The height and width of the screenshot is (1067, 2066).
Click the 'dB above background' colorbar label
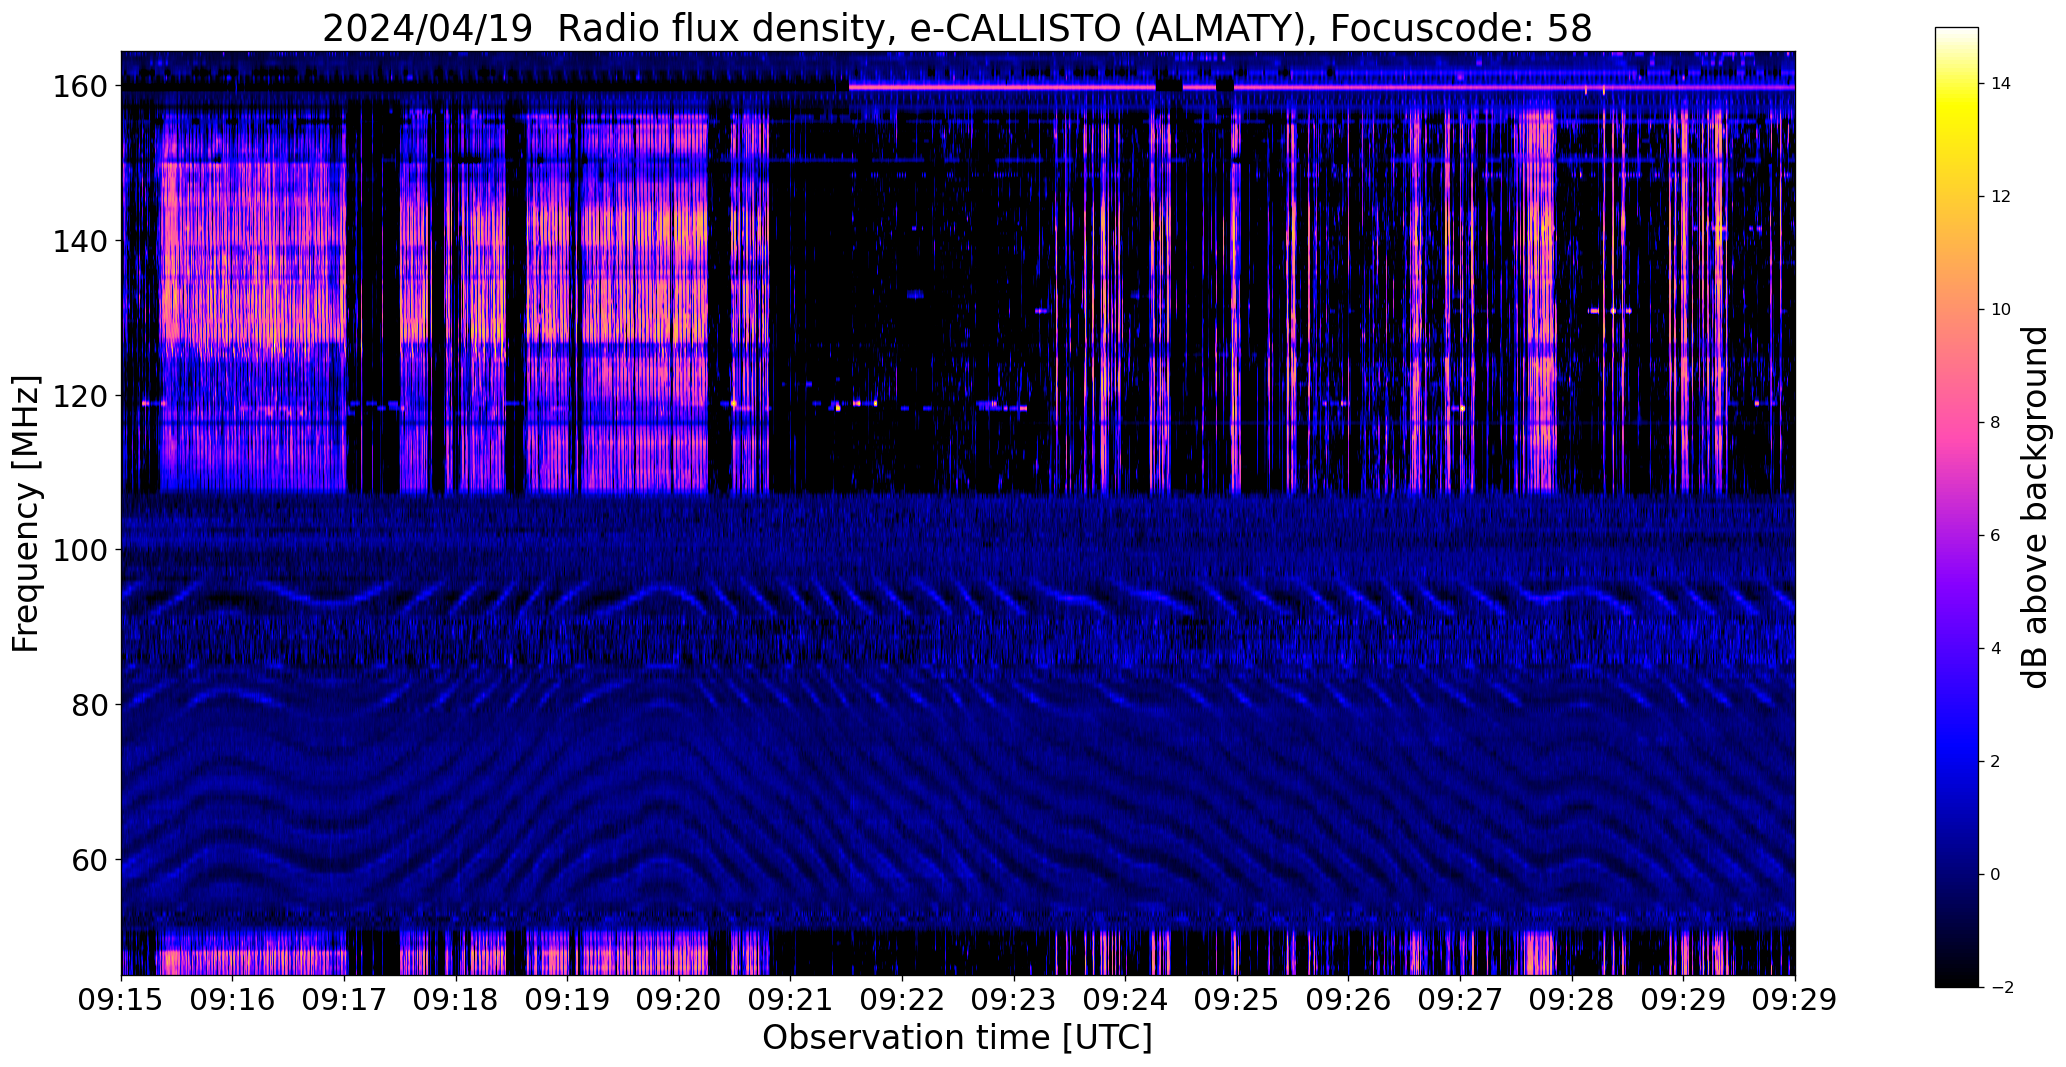2035,507
